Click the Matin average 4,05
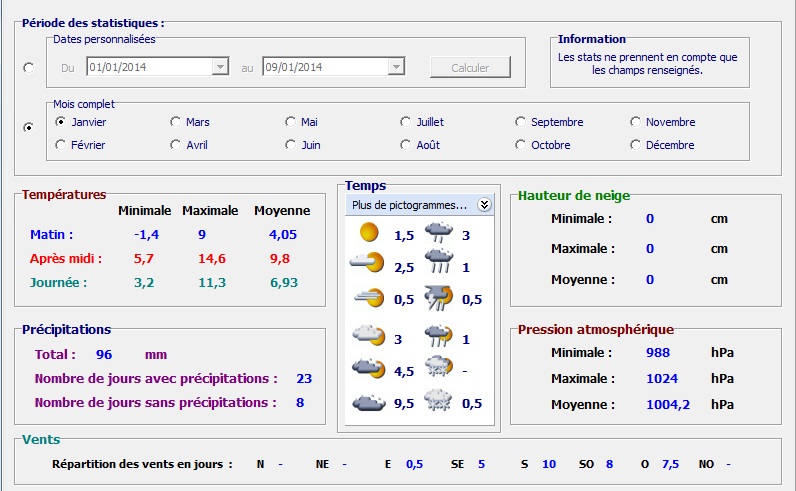The width and height of the screenshot is (796, 491). tap(283, 235)
